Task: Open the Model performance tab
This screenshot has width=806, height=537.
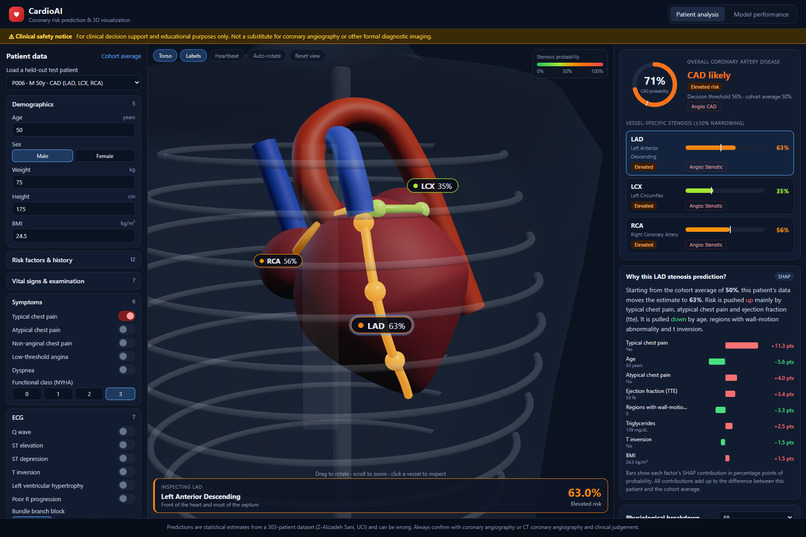Action: 761,14
